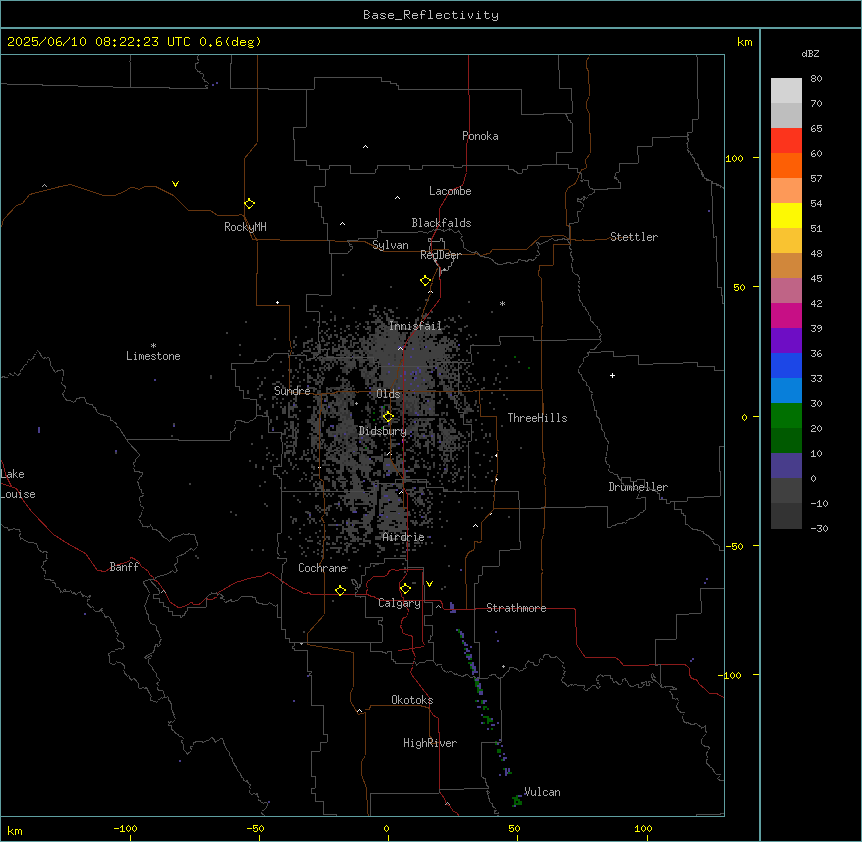Click the Base_Reflectivity title
The width and height of the screenshot is (862, 842).
(431, 15)
